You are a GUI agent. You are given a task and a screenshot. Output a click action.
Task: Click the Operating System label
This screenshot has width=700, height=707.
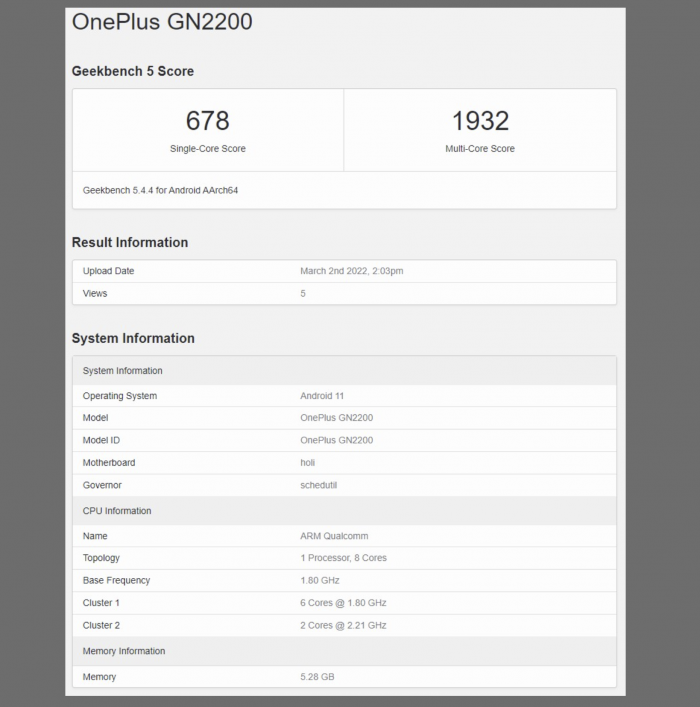(120, 396)
